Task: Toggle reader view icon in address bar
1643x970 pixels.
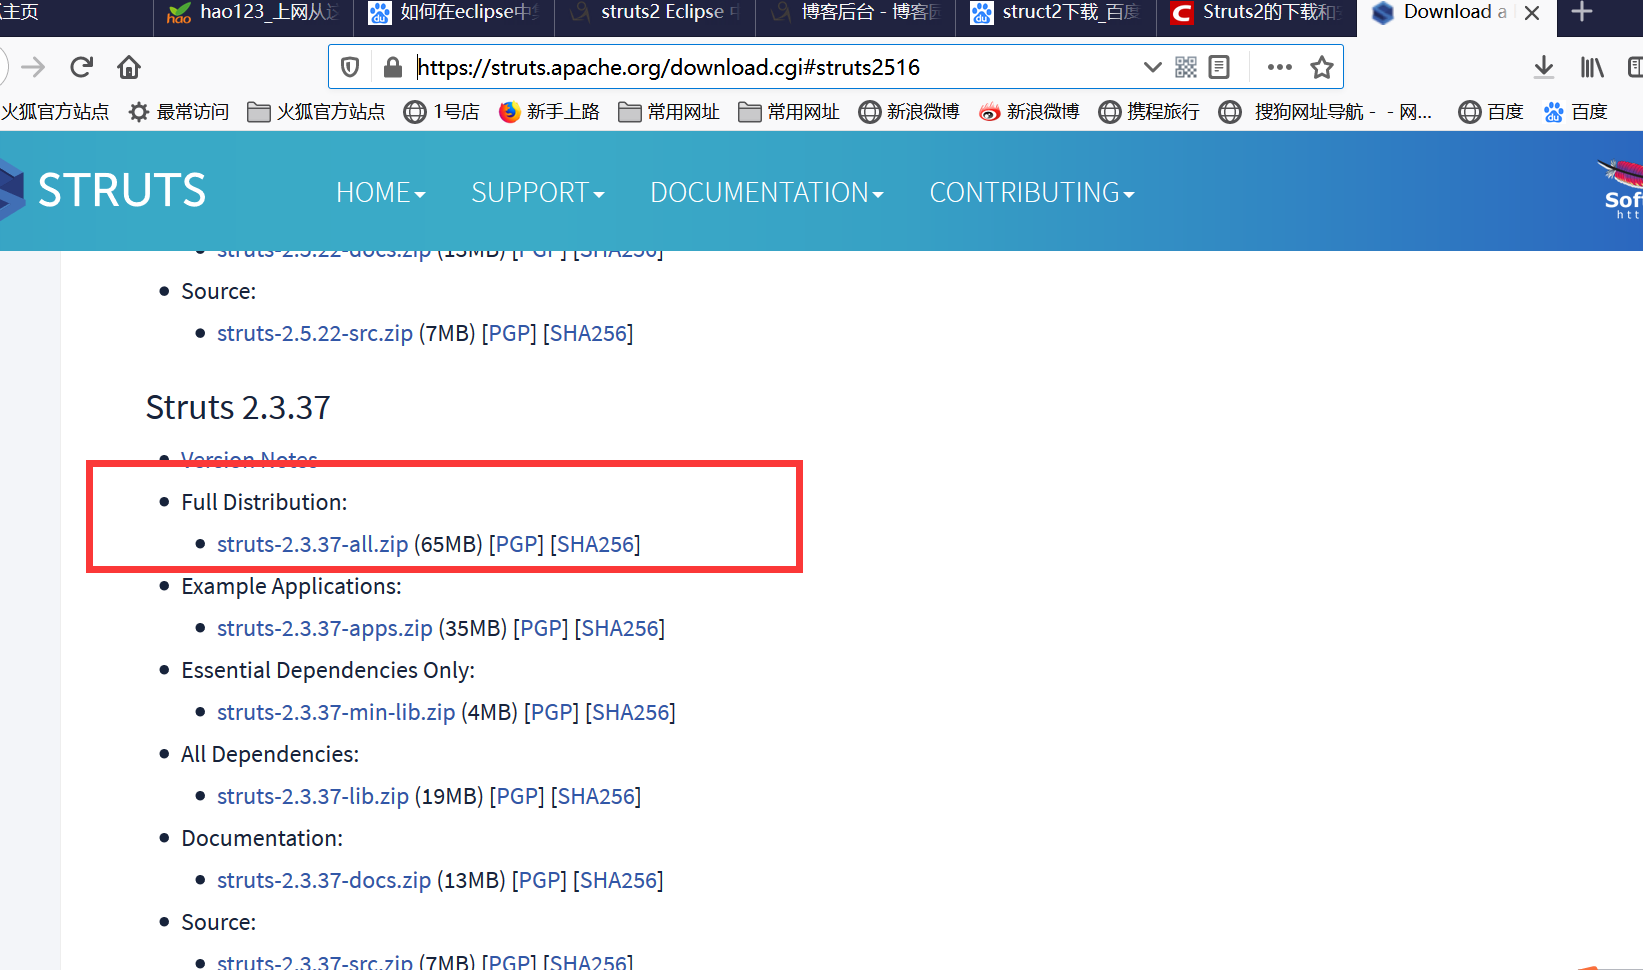Action: click(1219, 67)
